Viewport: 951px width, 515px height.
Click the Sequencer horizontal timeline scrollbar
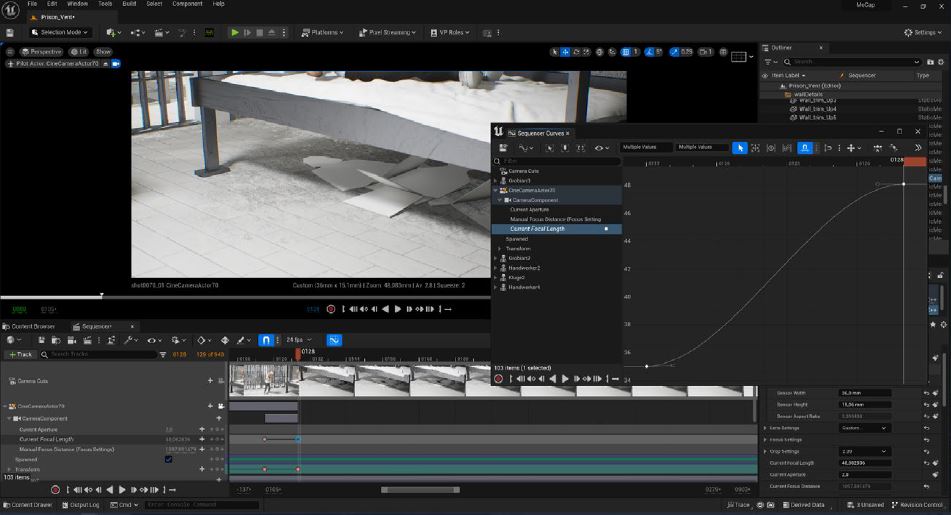[x=420, y=490]
